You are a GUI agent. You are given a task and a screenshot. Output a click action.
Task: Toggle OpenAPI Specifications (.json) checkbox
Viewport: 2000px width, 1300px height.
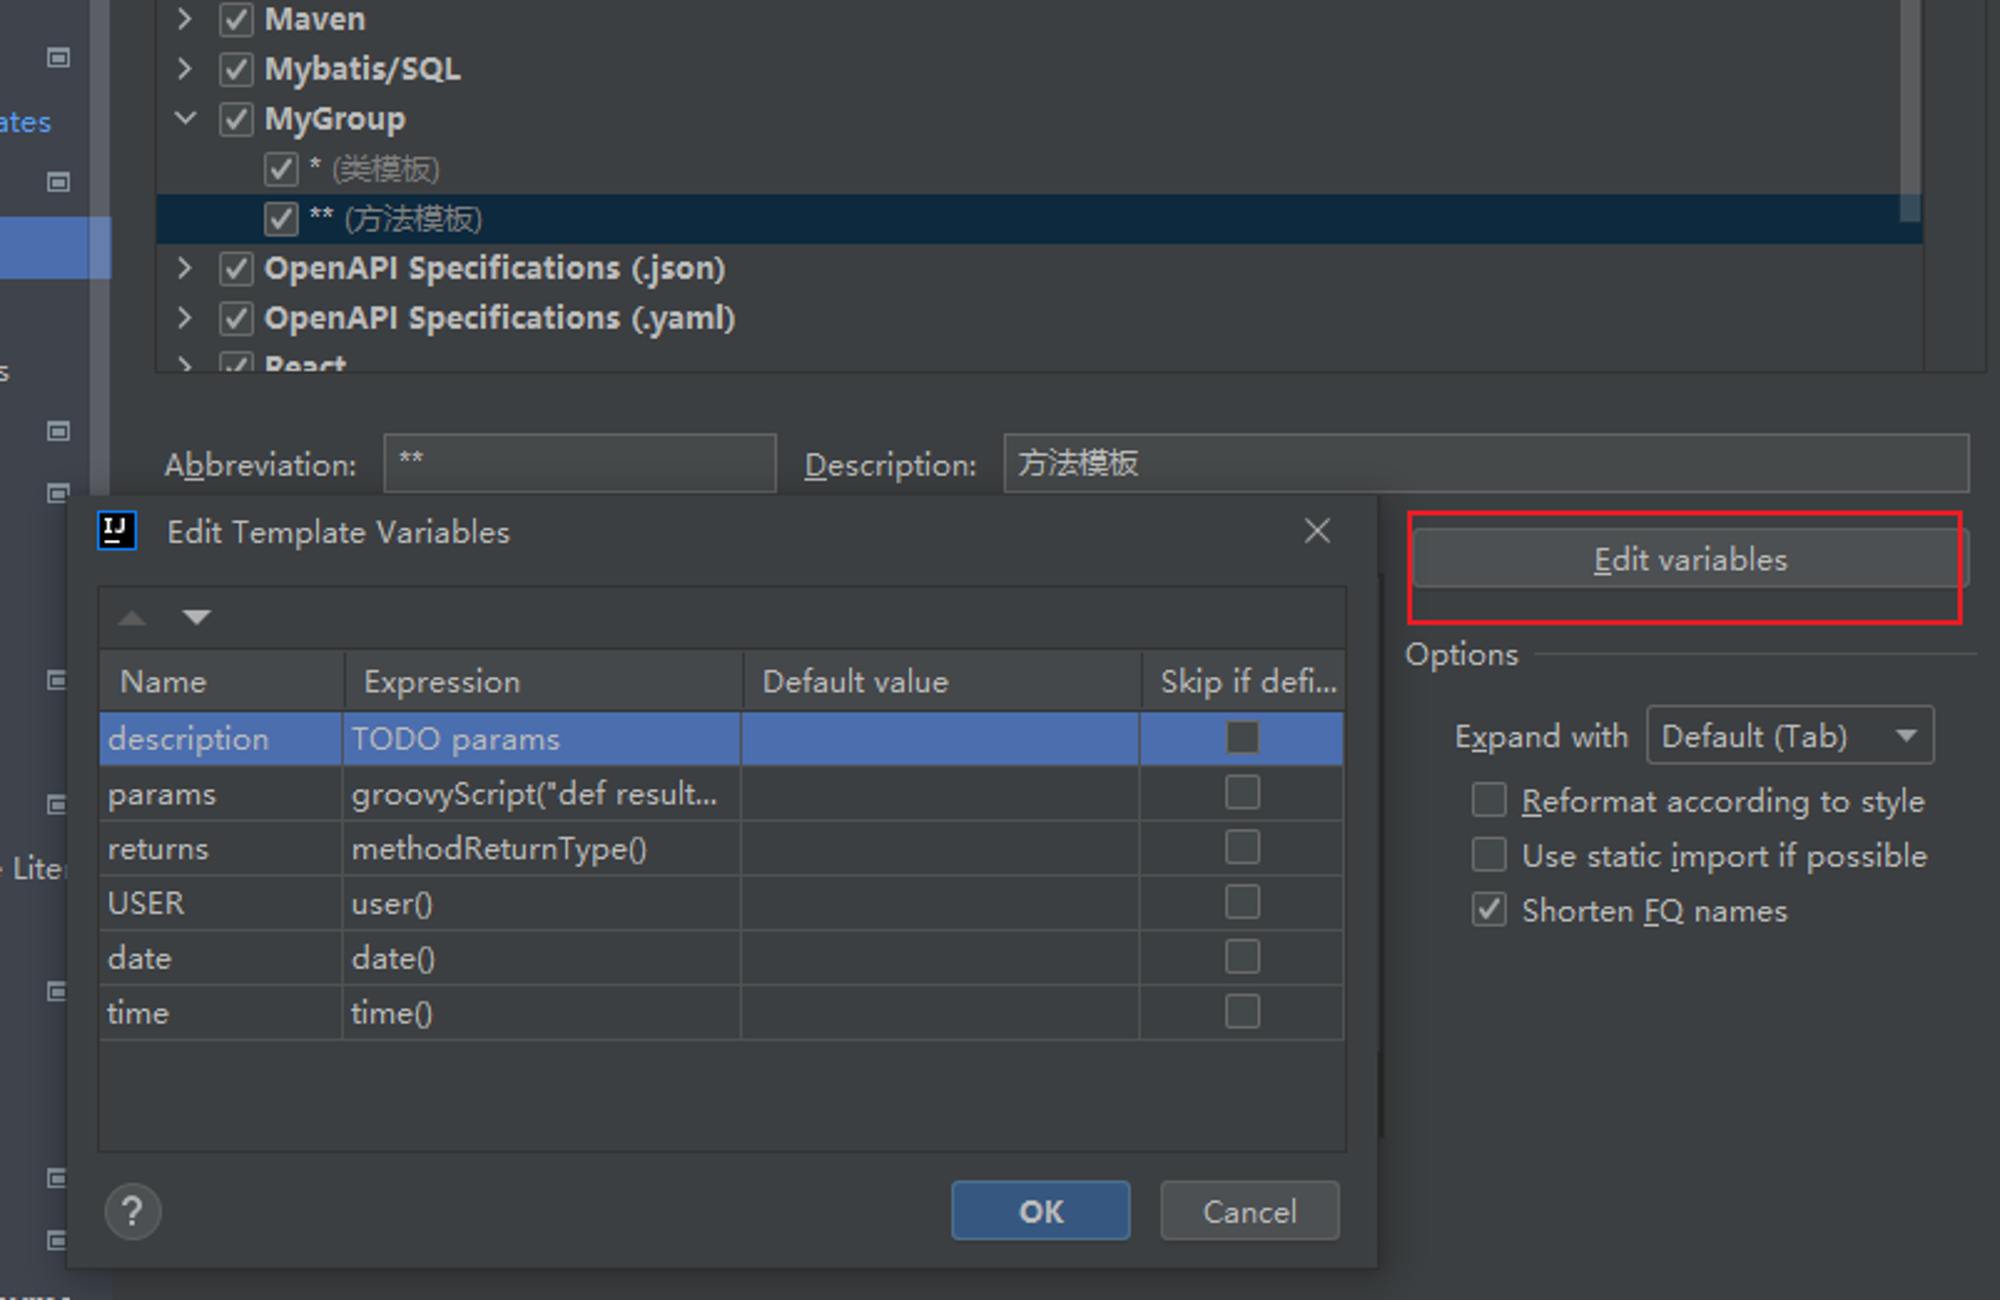coord(236,268)
